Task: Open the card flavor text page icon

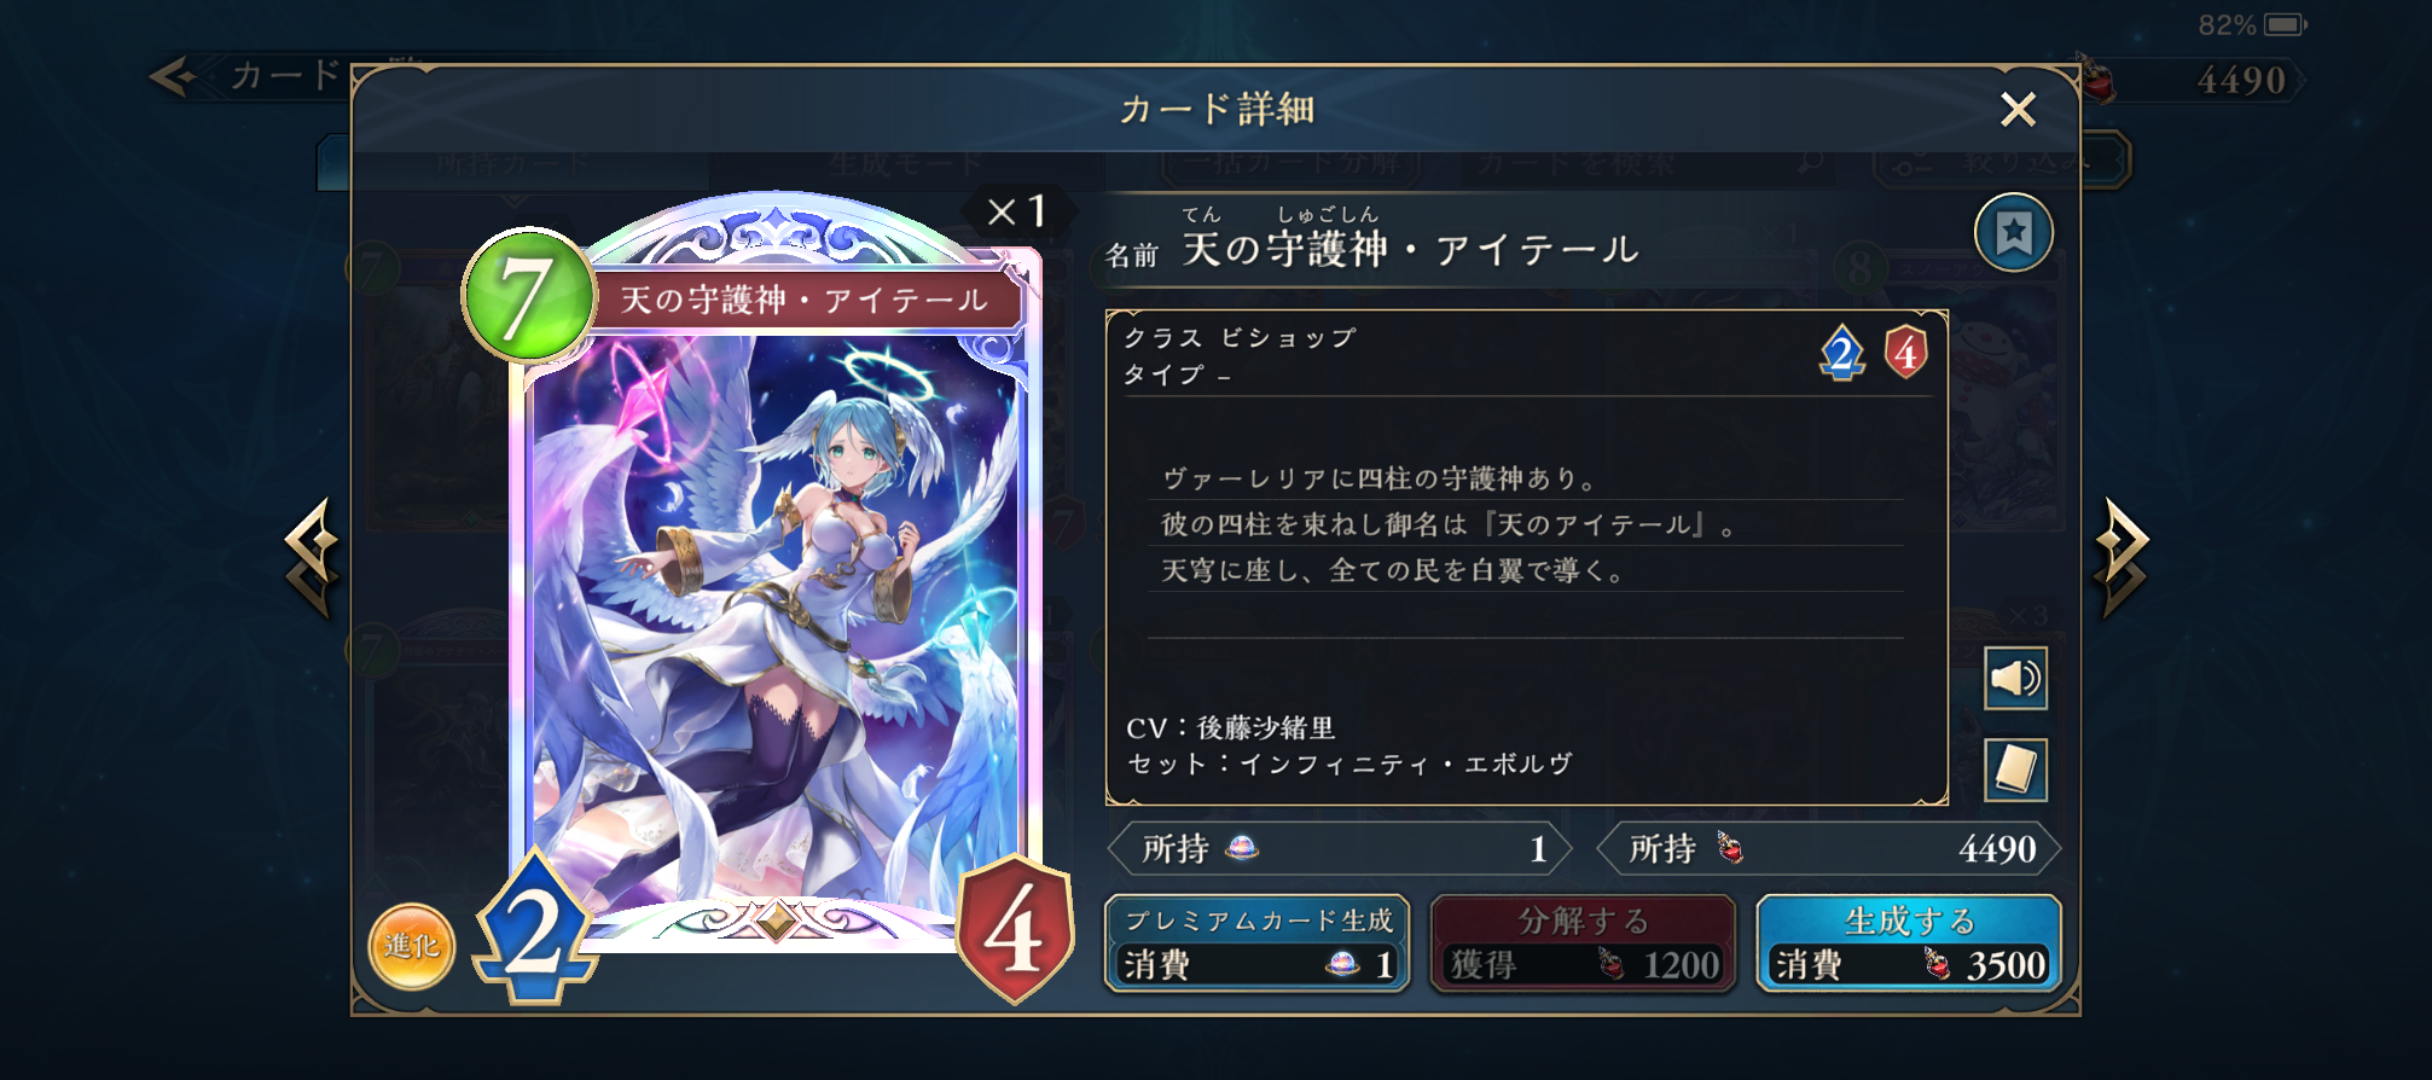Action: [2015, 770]
